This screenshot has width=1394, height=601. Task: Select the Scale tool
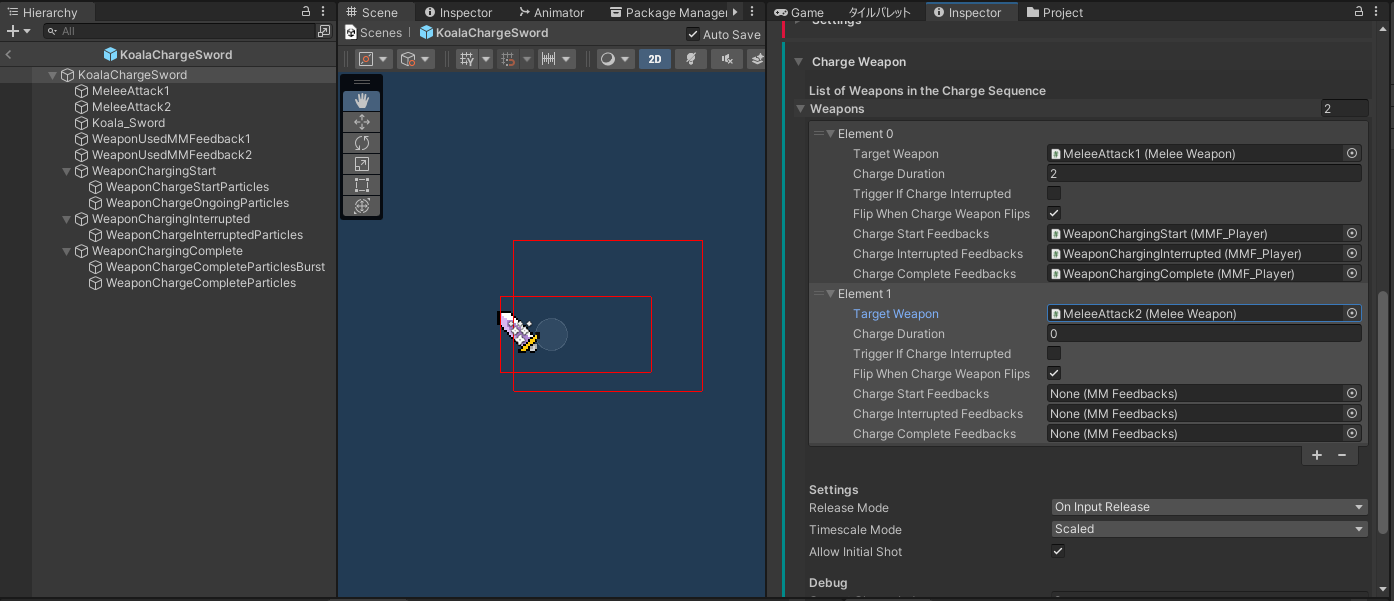pos(362,164)
